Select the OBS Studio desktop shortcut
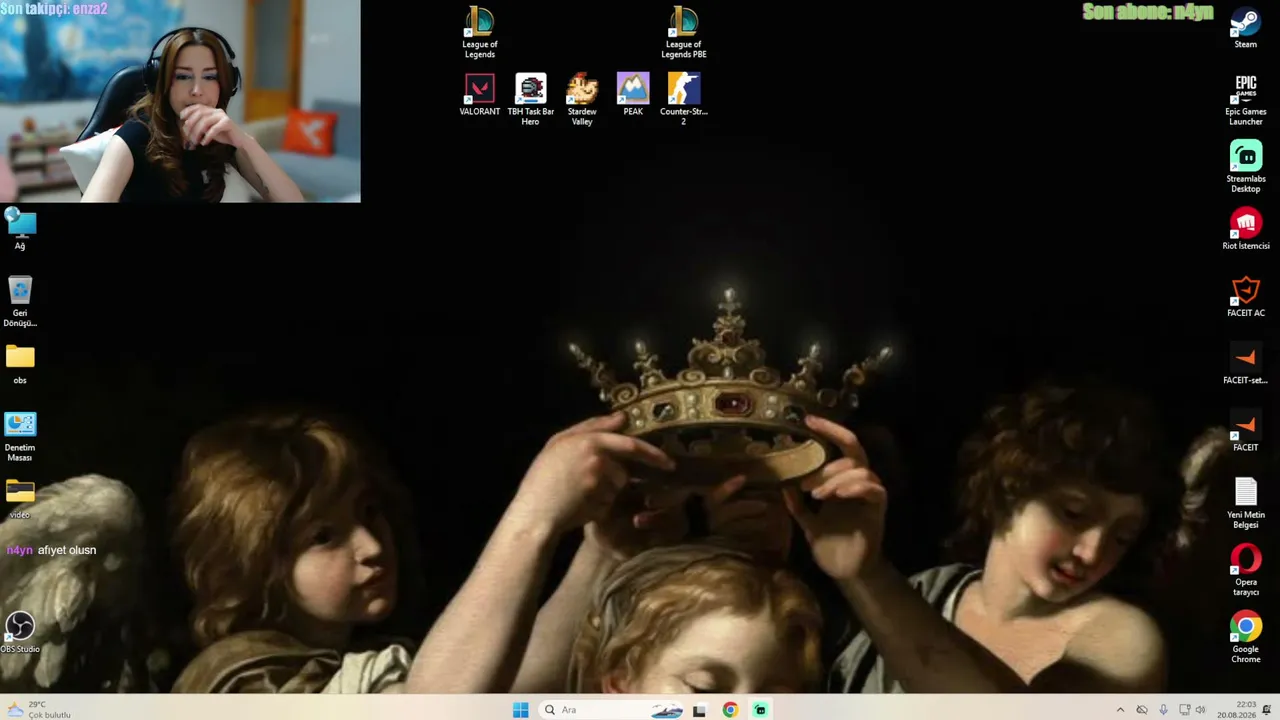The height and width of the screenshot is (720, 1280). [x=20, y=632]
